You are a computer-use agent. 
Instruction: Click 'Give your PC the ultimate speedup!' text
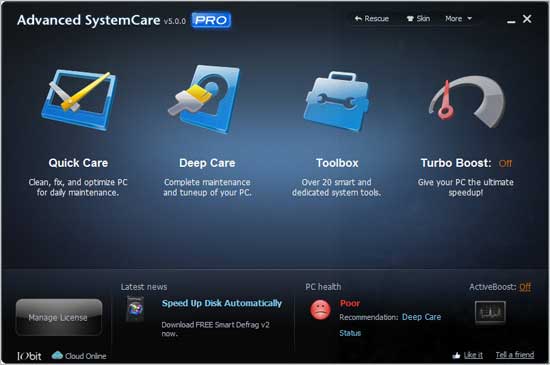click(465, 187)
